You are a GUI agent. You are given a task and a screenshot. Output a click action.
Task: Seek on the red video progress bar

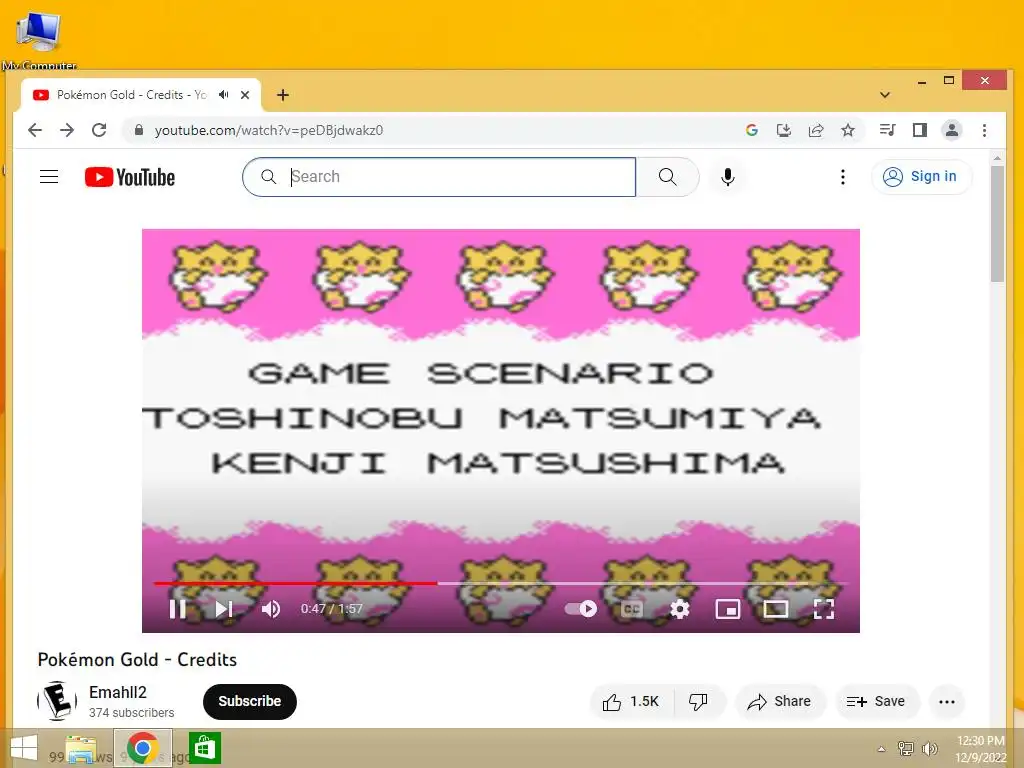(x=501, y=583)
